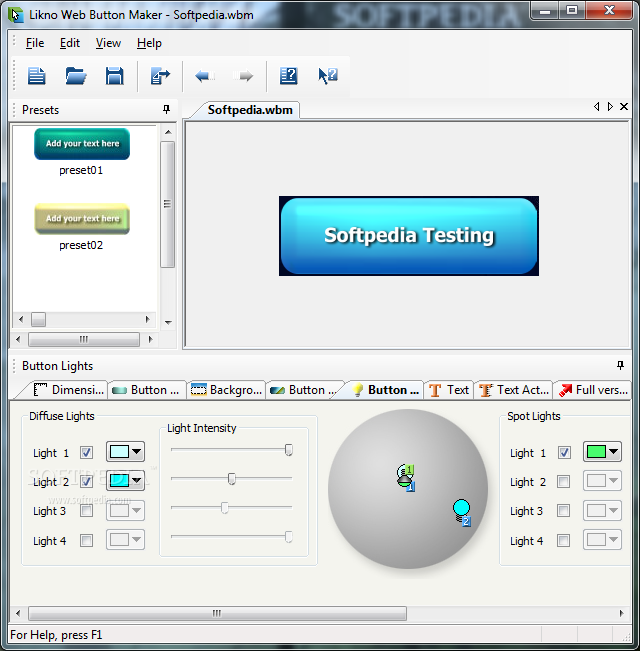Switch to the Background tab
The height and width of the screenshot is (651, 640).
pos(226,390)
